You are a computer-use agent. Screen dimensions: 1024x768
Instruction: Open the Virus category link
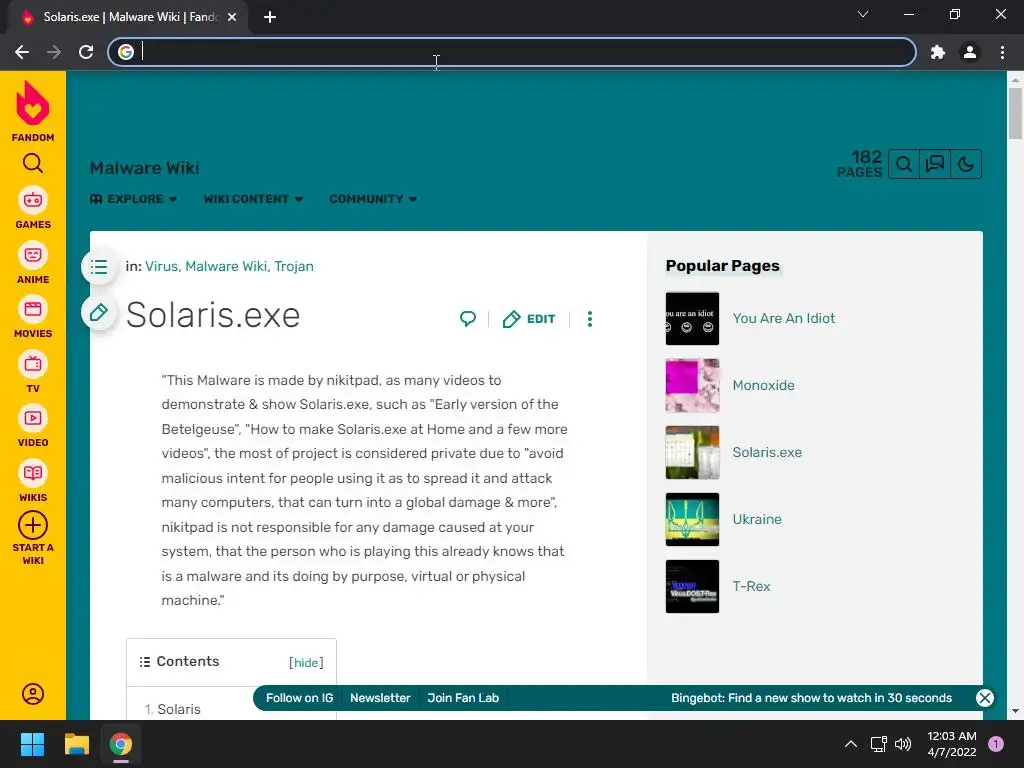click(x=161, y=266)
